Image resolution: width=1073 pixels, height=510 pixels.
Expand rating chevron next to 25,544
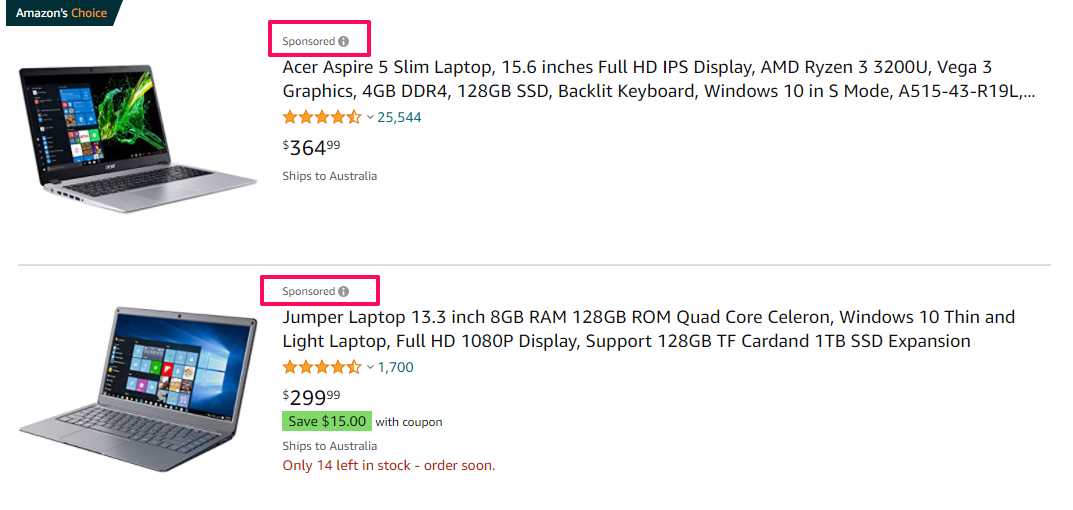tap(370, 118)
